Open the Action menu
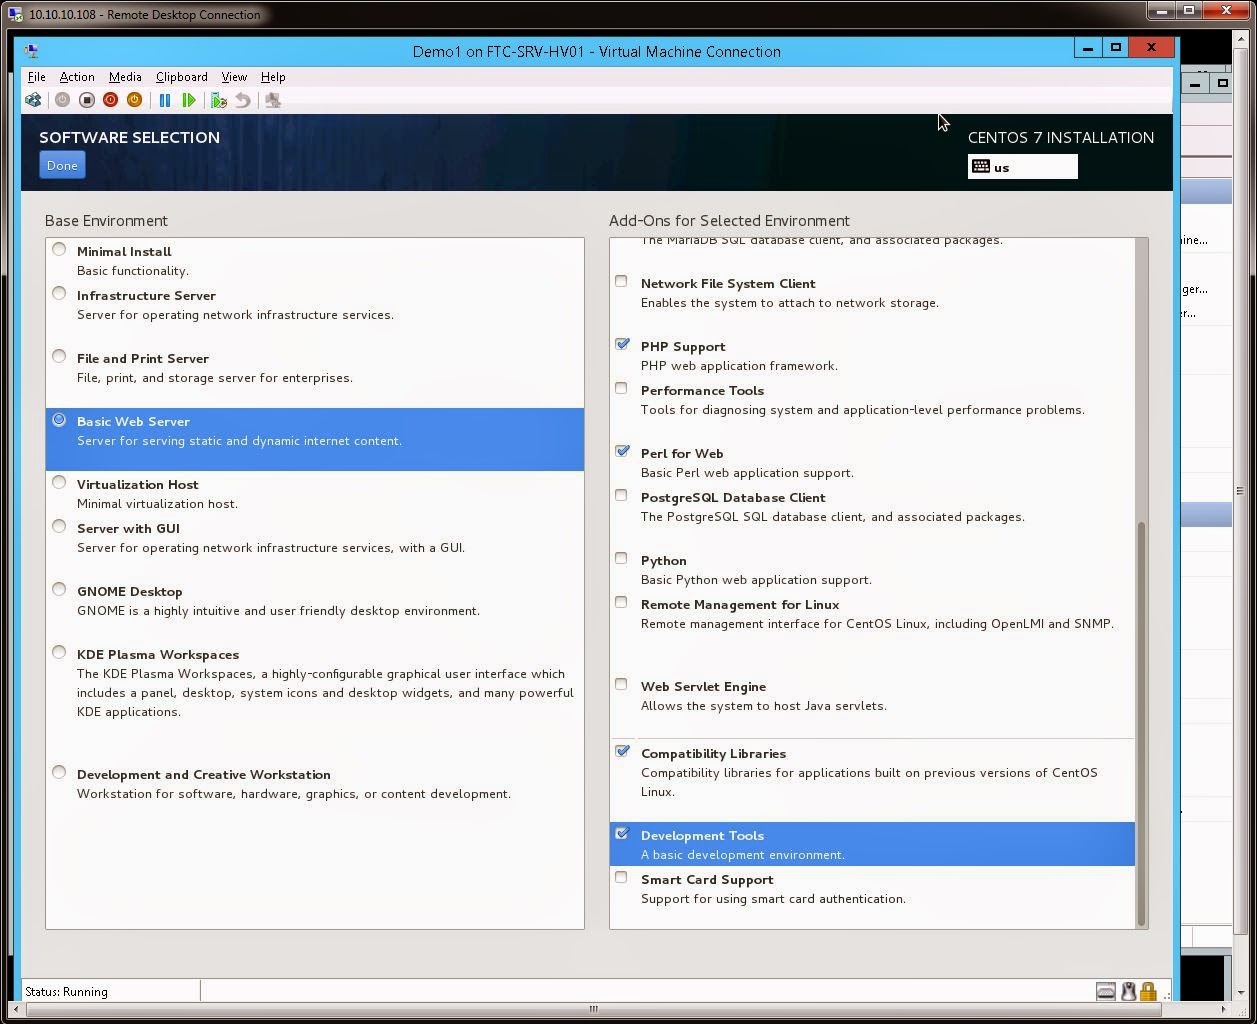 pyautogui.click(x=77, y=77)
